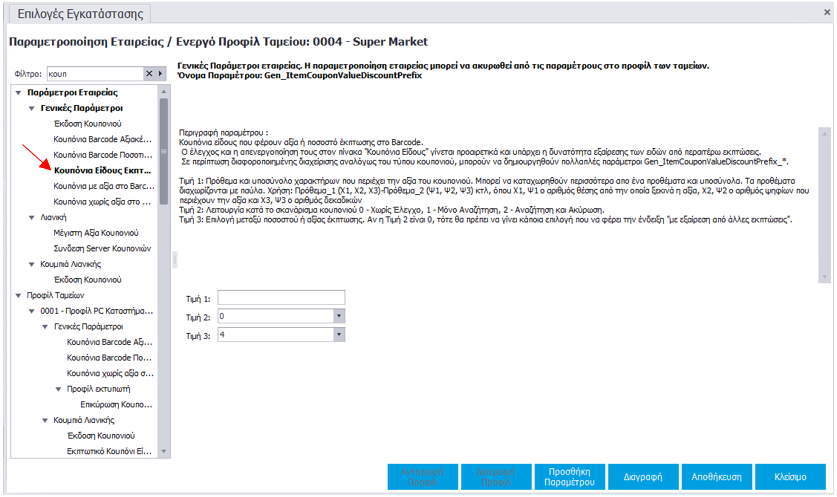This screenshot has width=837, height=497.
Task: Collapse the 0001 - Προφίλ PC Καταστήματος node
Action: click(x=32, y=311)
